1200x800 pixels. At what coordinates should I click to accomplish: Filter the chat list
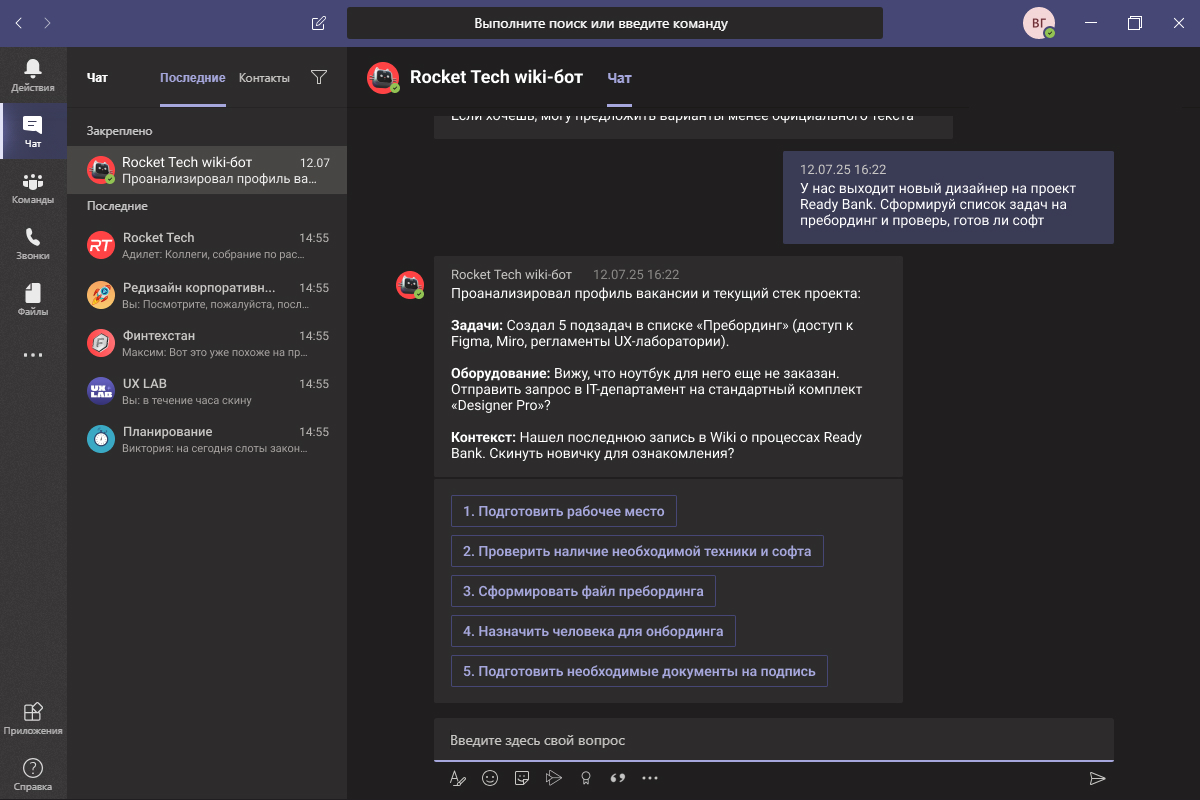point(319,77)
